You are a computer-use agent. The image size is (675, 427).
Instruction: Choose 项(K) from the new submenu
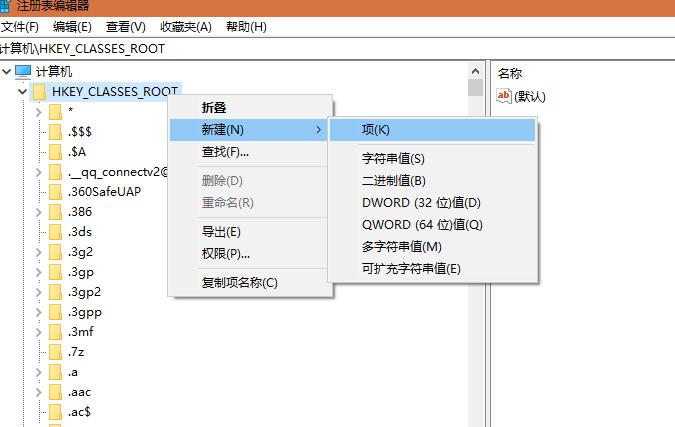tap(376, 130)
